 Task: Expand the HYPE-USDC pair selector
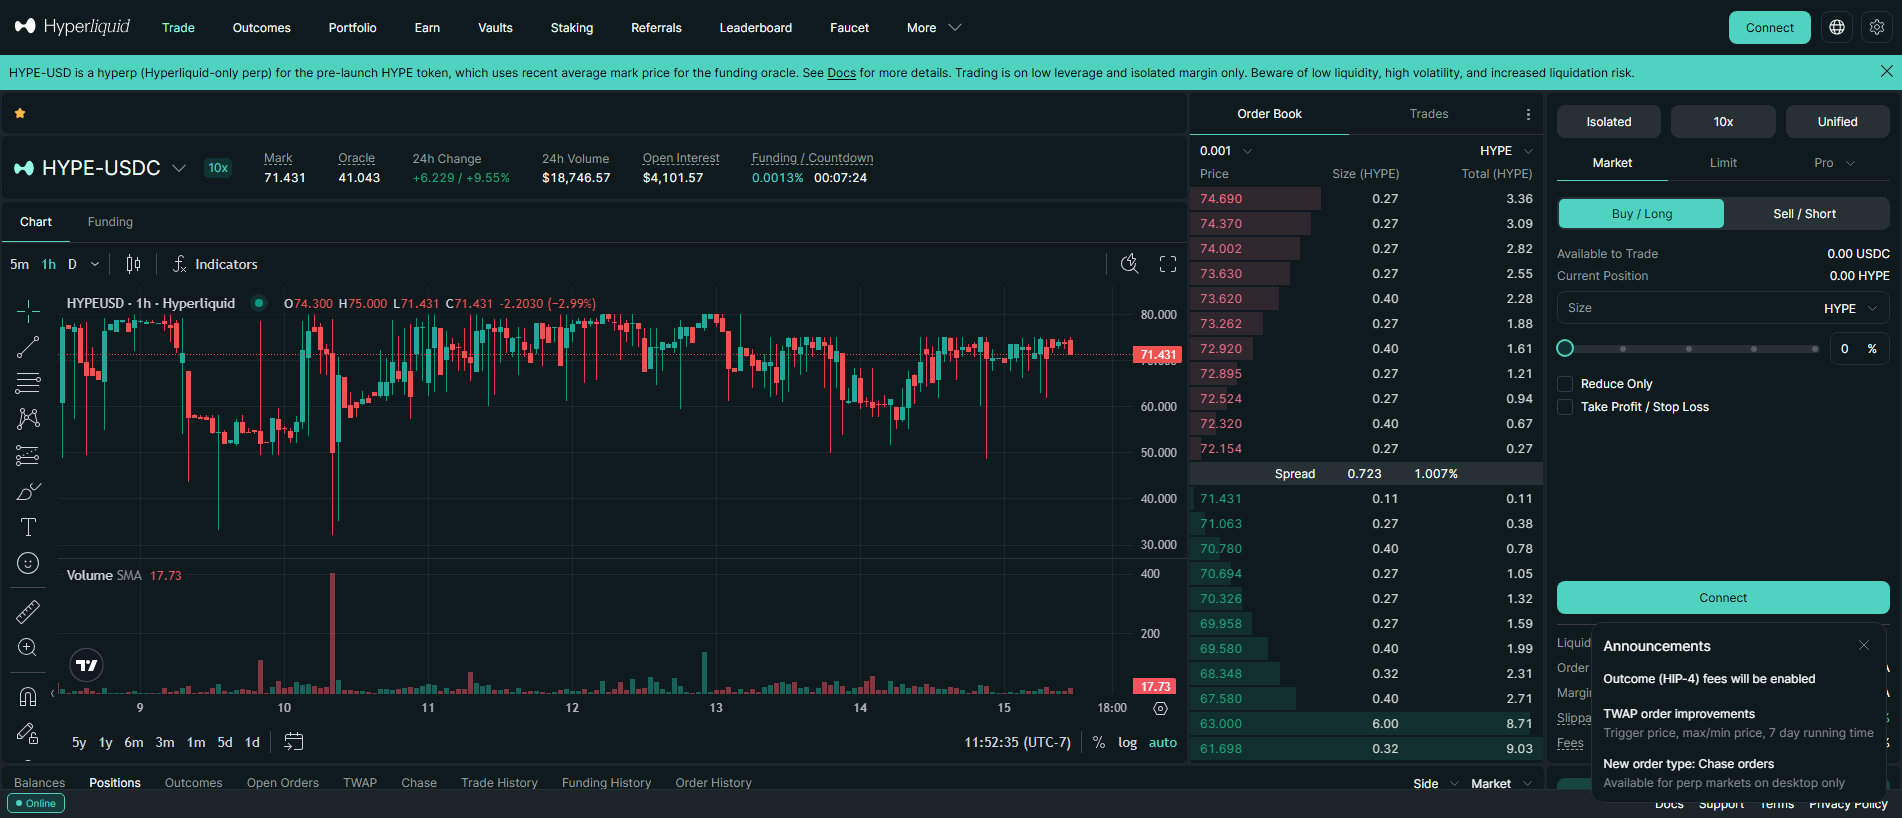click(x=179, y=168)
